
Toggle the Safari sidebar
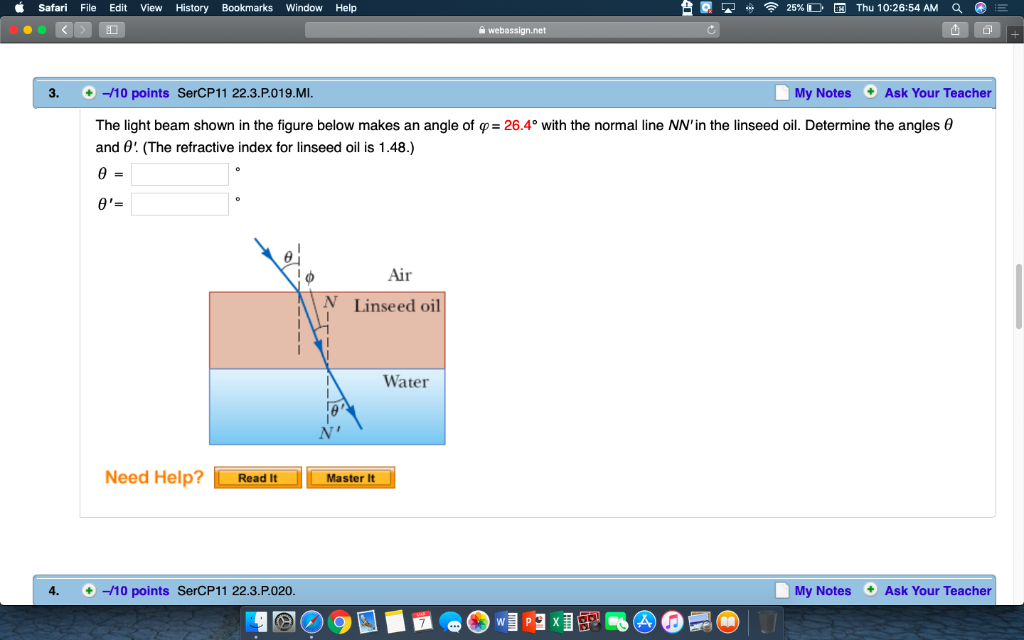click(111, 29)
